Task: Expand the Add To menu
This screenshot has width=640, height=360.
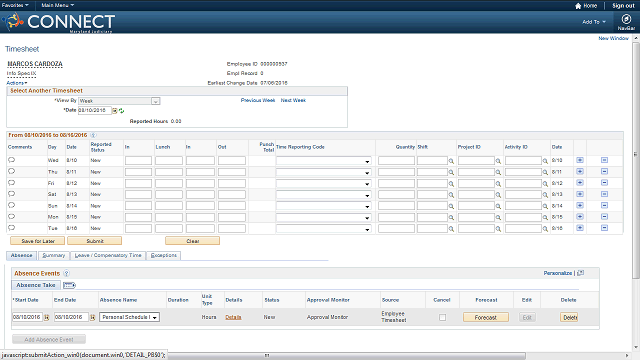Action: click(x=594, y=22)
